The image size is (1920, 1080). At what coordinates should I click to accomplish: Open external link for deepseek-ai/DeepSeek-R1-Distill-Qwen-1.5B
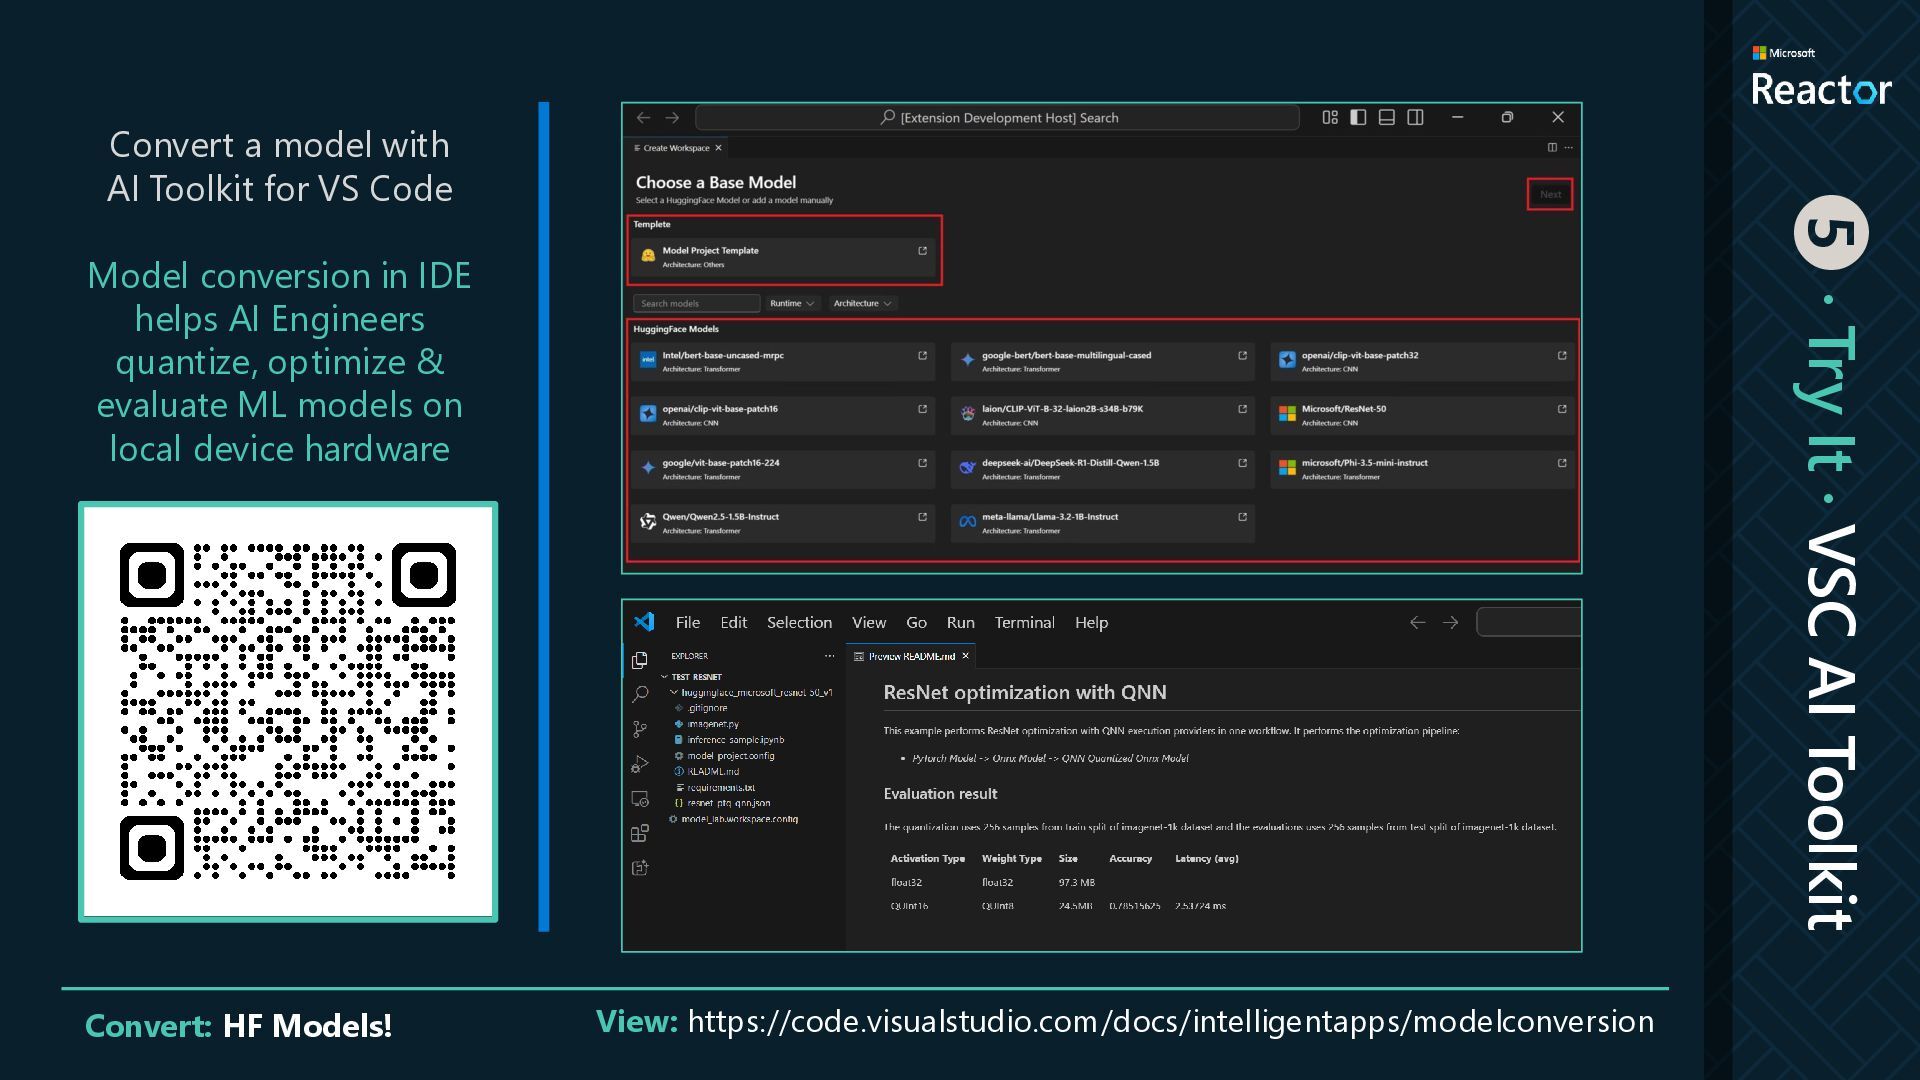pos(1242,463)
